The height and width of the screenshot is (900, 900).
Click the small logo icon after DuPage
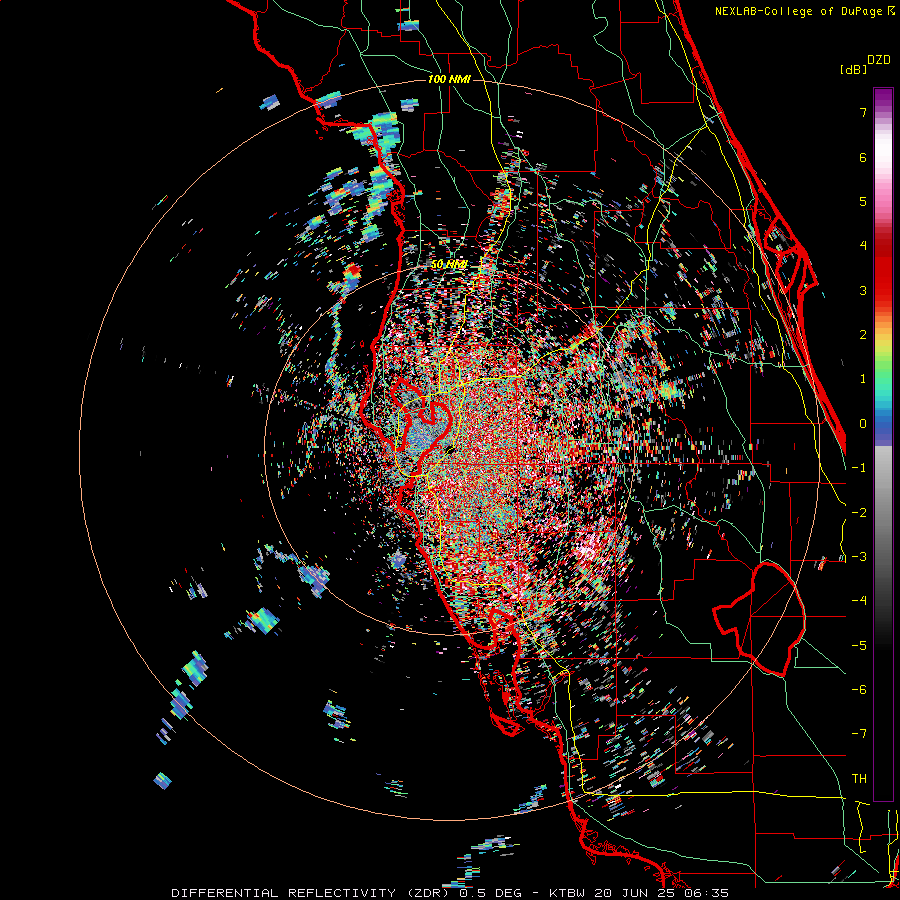click(891, 11)
